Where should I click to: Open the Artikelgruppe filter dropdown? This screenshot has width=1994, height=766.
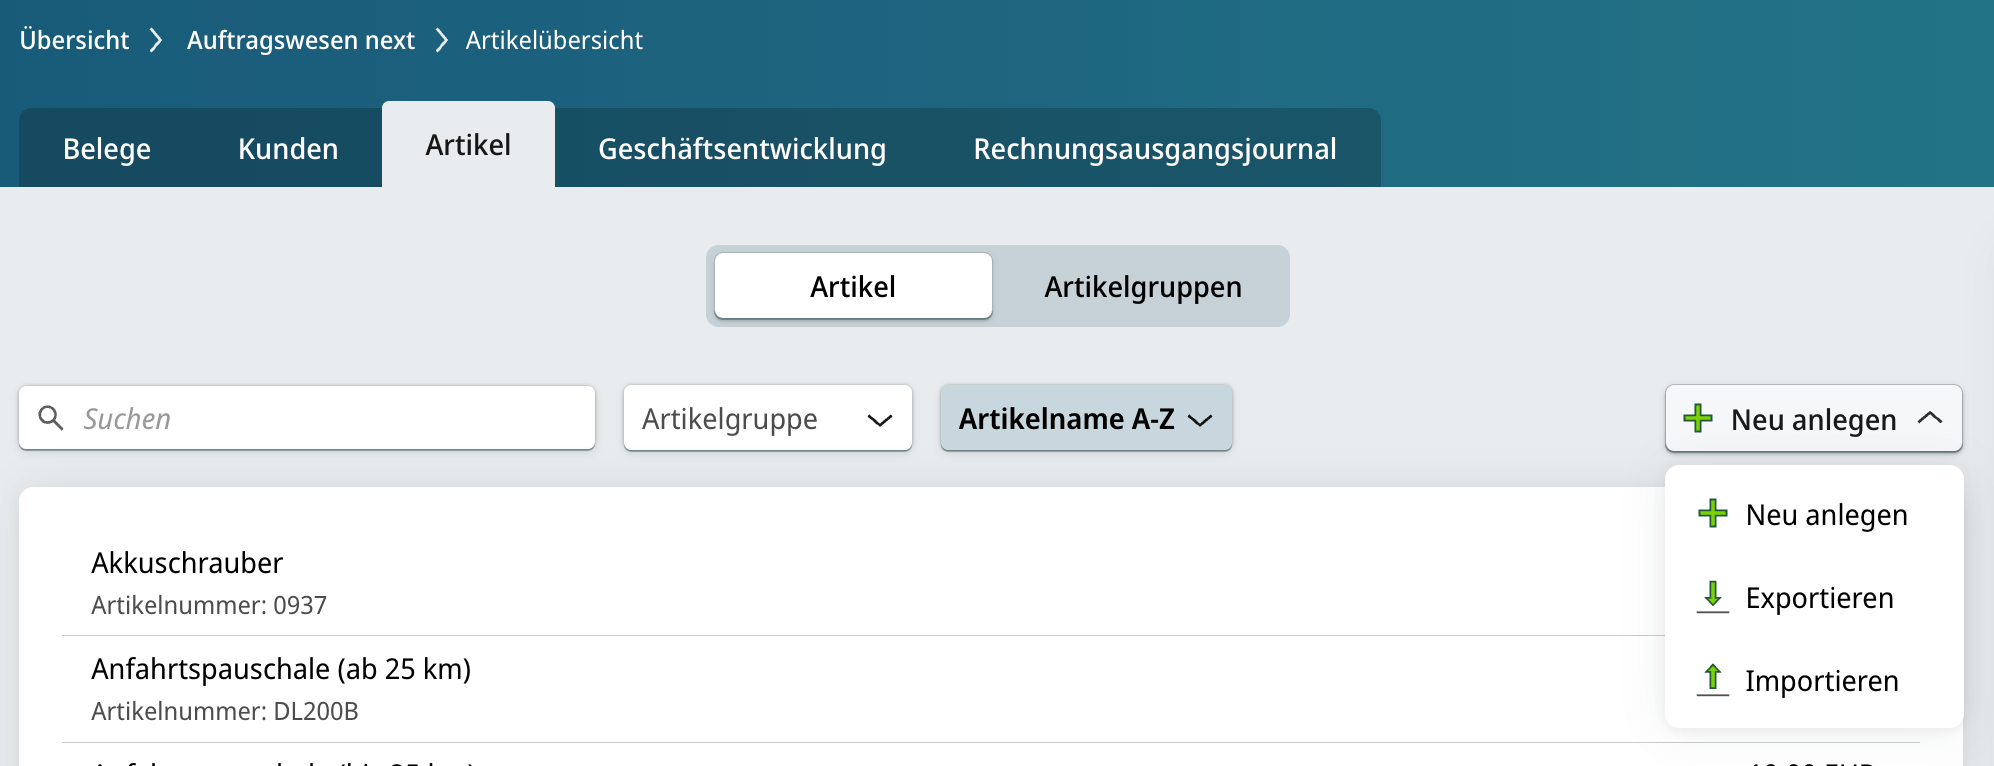tap(767, 419)
